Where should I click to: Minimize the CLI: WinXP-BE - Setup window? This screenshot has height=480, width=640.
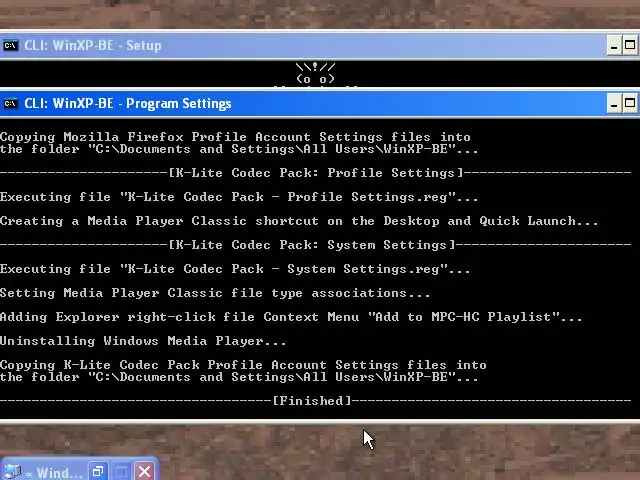[x=613, y=45]
